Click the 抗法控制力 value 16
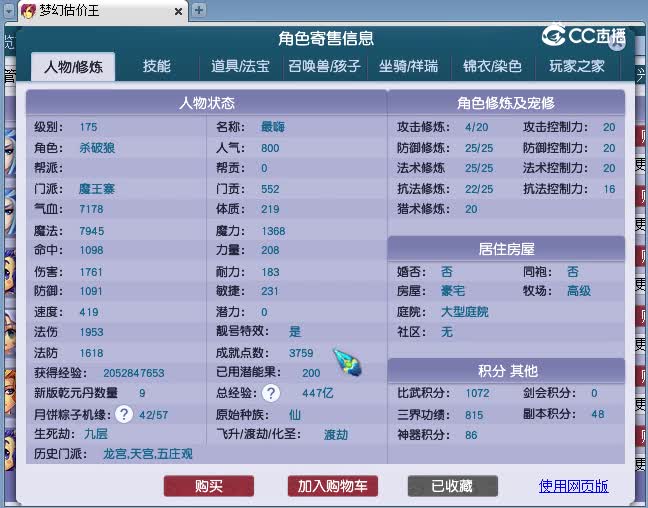The image size is (648, 508). [x=609, y=189]
